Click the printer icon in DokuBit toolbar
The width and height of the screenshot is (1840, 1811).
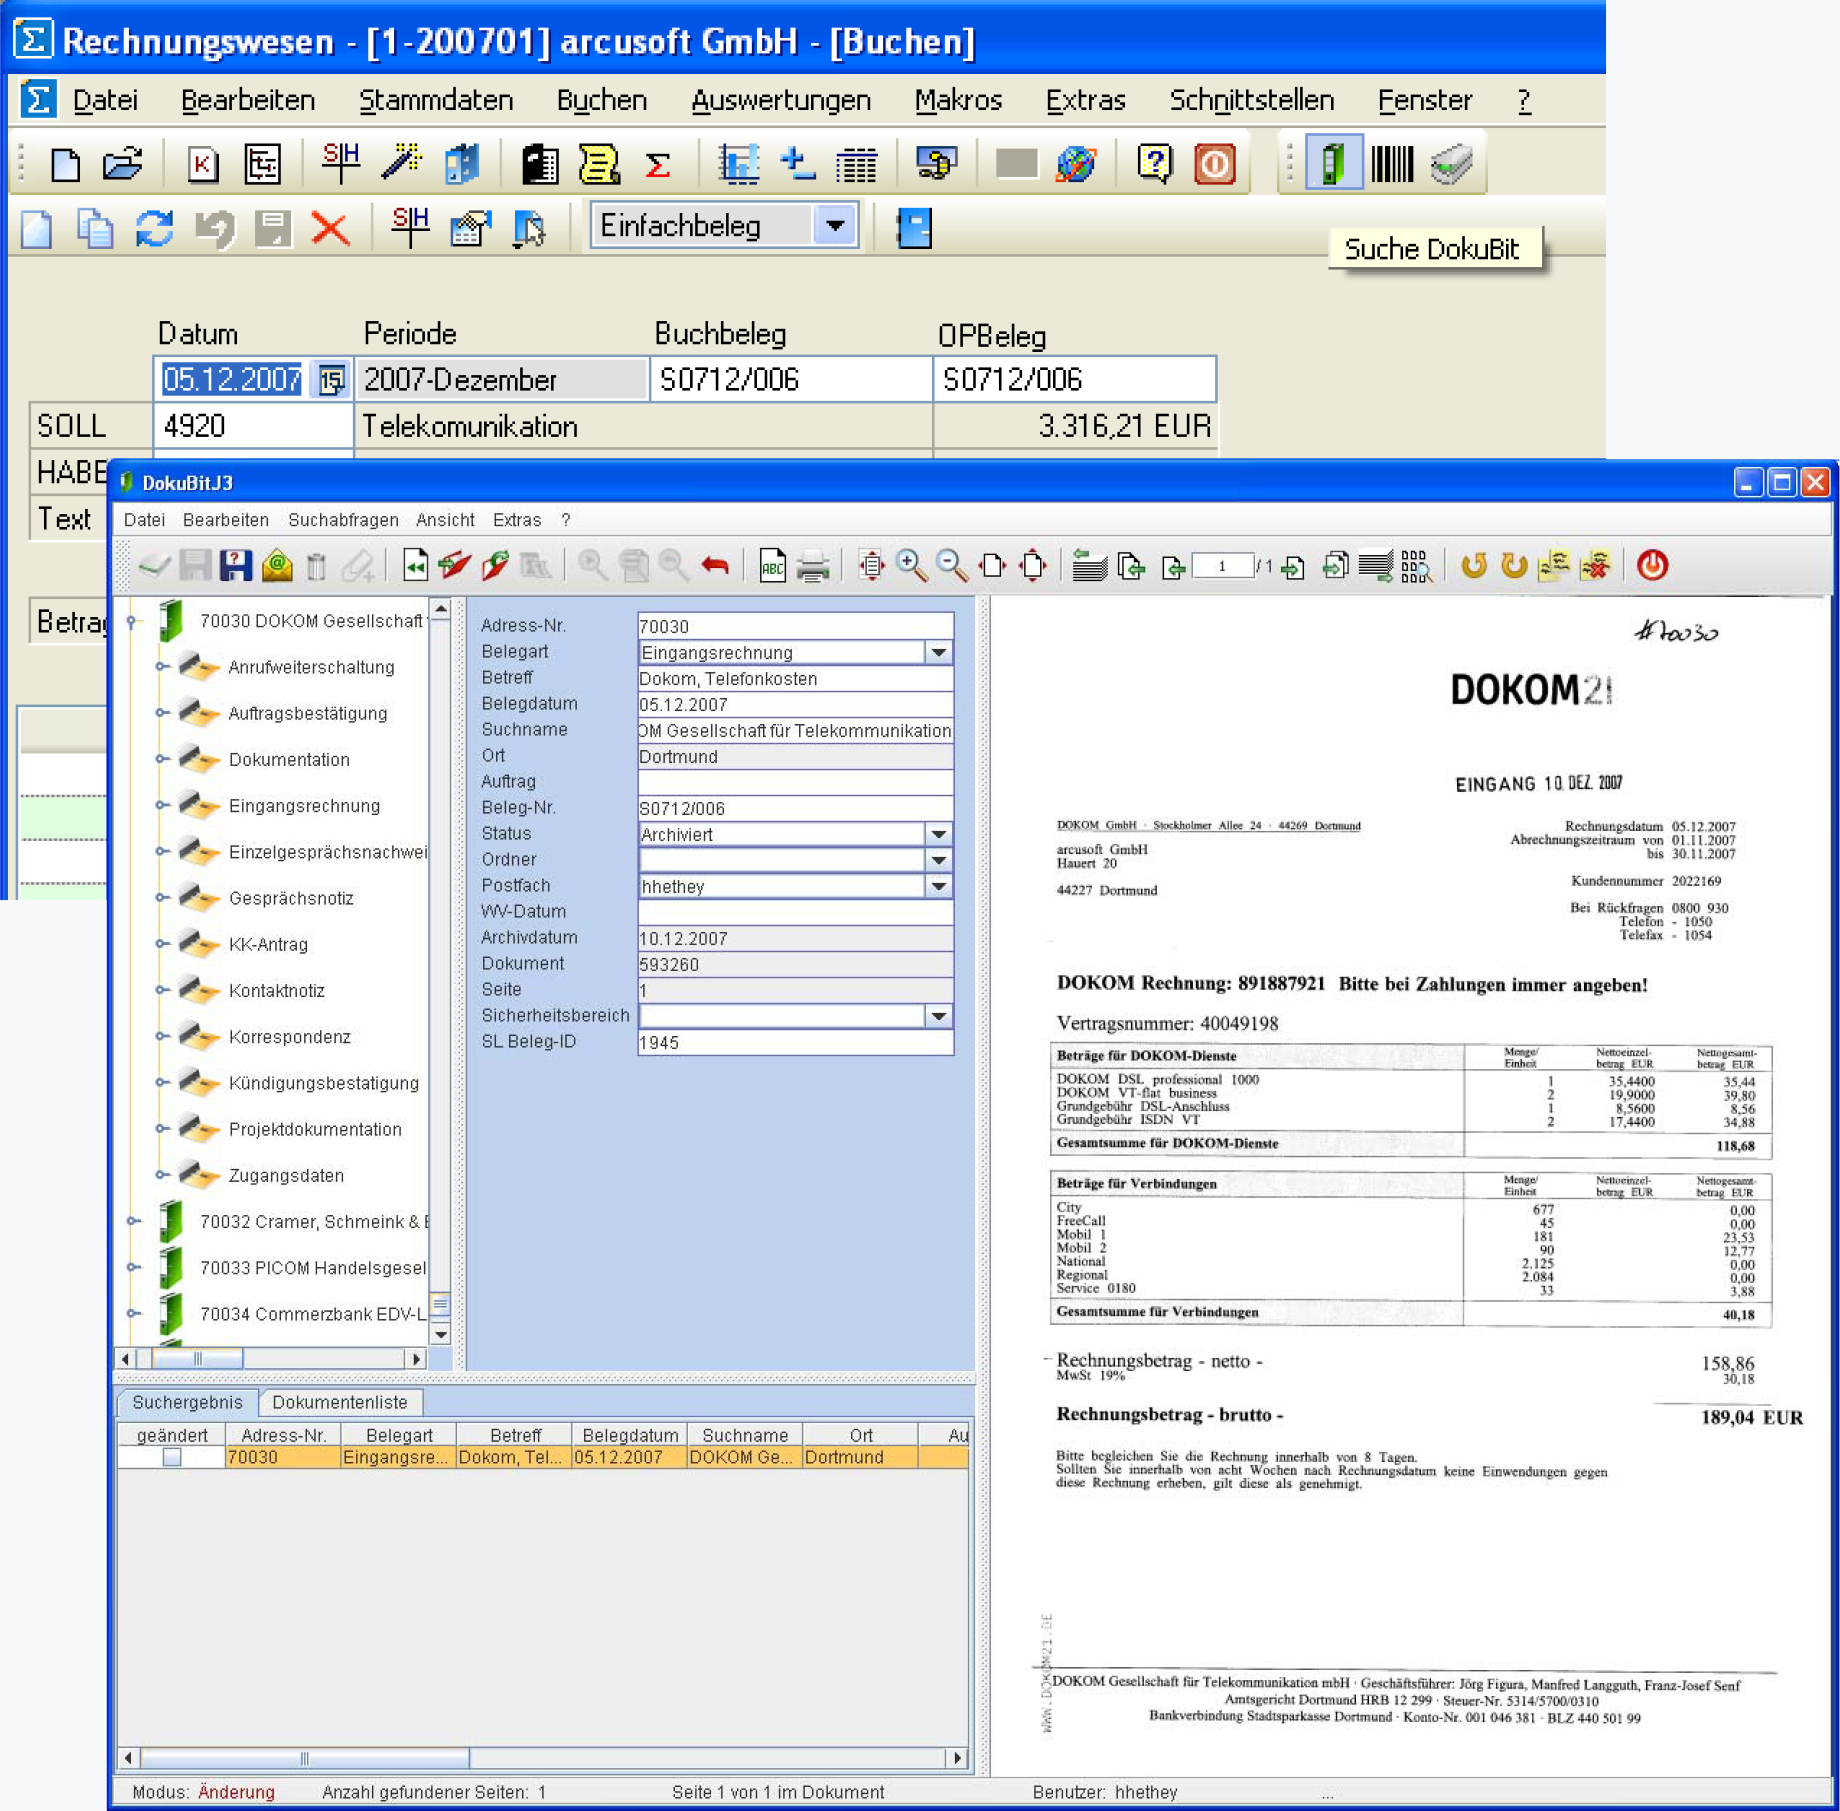[813, 566]
